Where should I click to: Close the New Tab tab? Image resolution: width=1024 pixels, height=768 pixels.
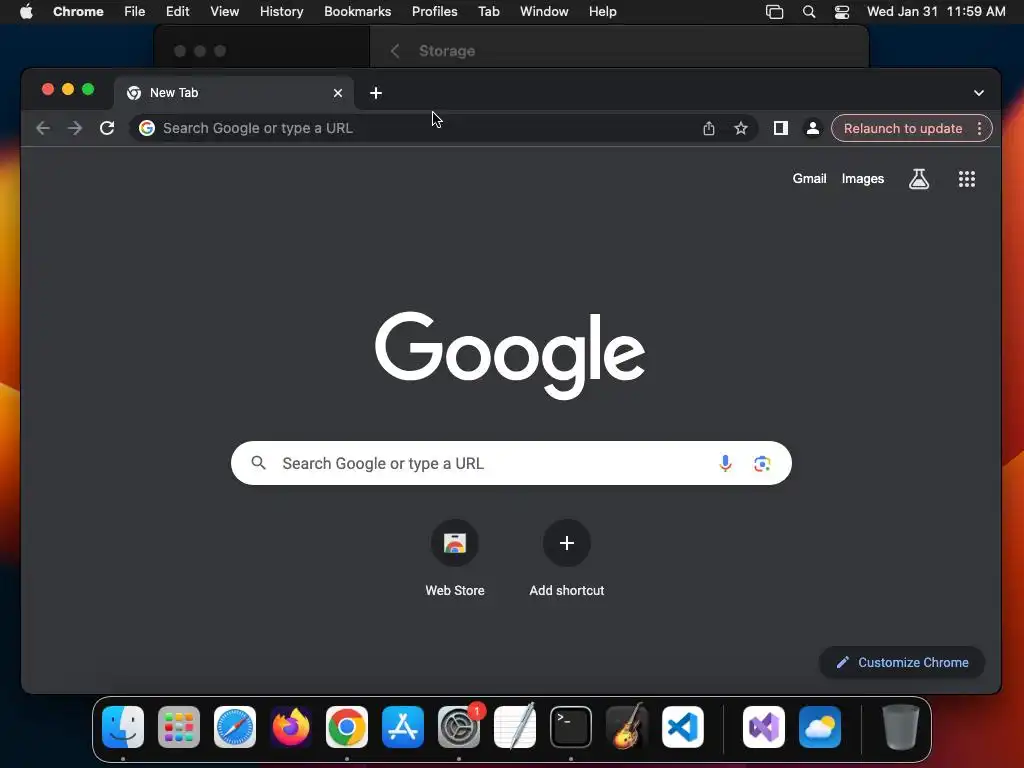(338, 93)
